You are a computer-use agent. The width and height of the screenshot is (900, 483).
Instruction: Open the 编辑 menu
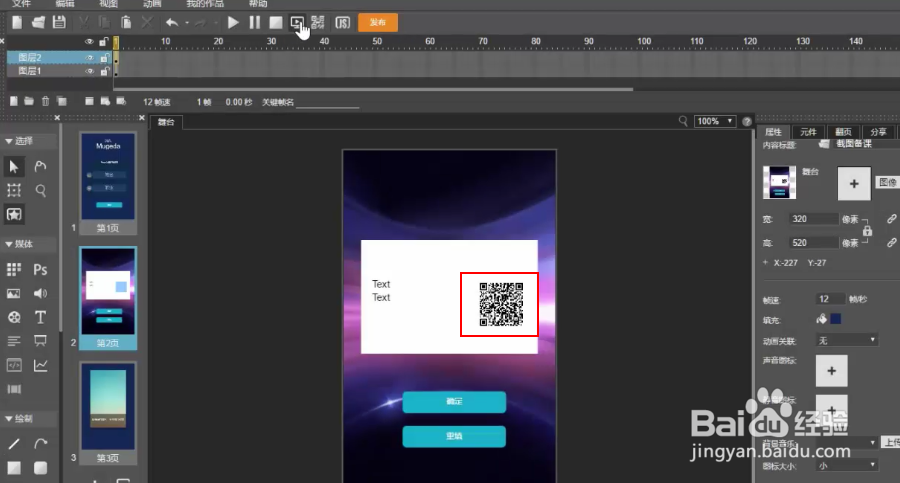click(65, 3)
